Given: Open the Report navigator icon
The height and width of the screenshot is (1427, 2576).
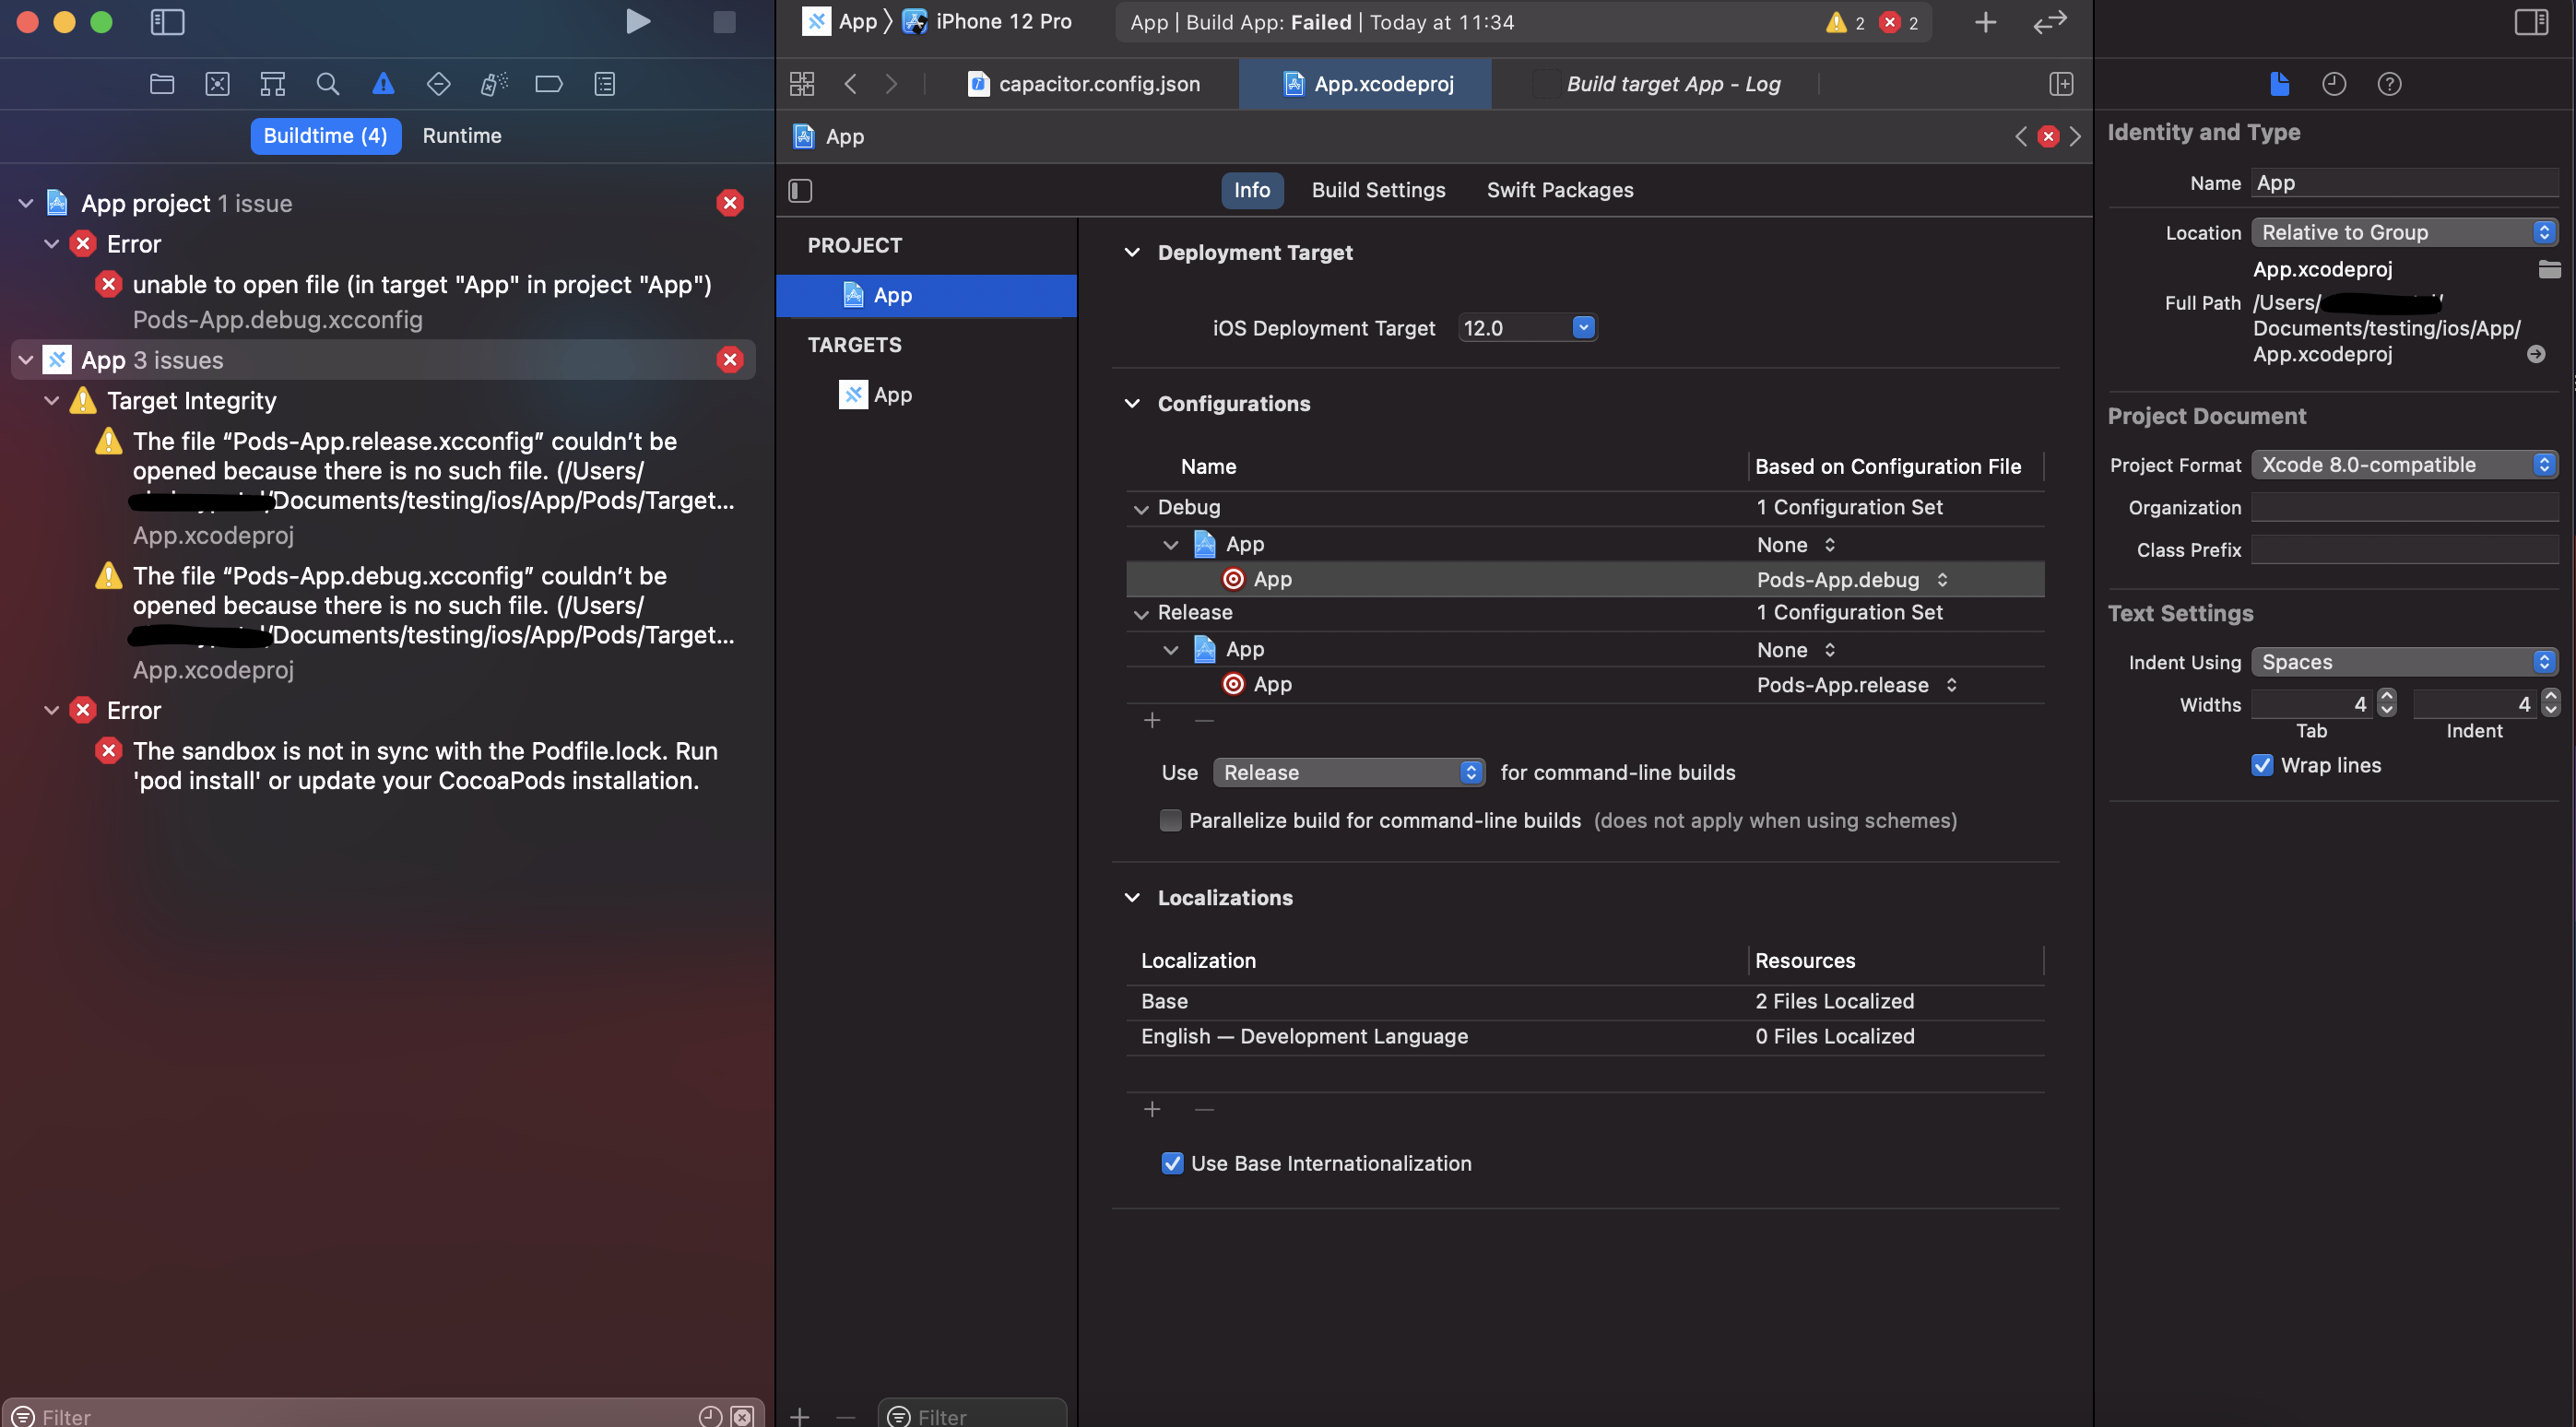Looking at the screenshot, I should (x=605, y=84).
